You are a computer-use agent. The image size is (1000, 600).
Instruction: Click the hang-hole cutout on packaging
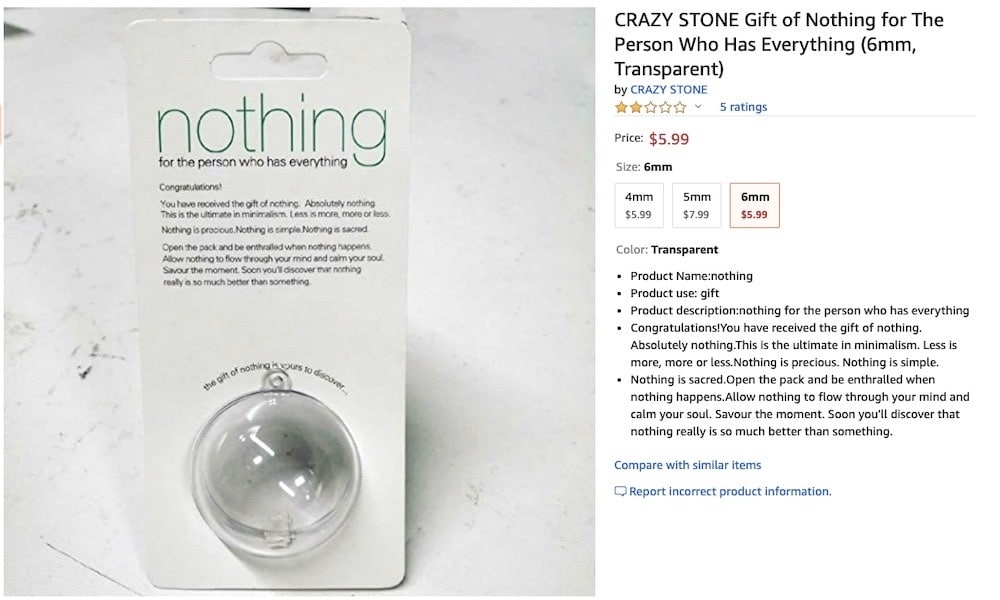[268, 61]
